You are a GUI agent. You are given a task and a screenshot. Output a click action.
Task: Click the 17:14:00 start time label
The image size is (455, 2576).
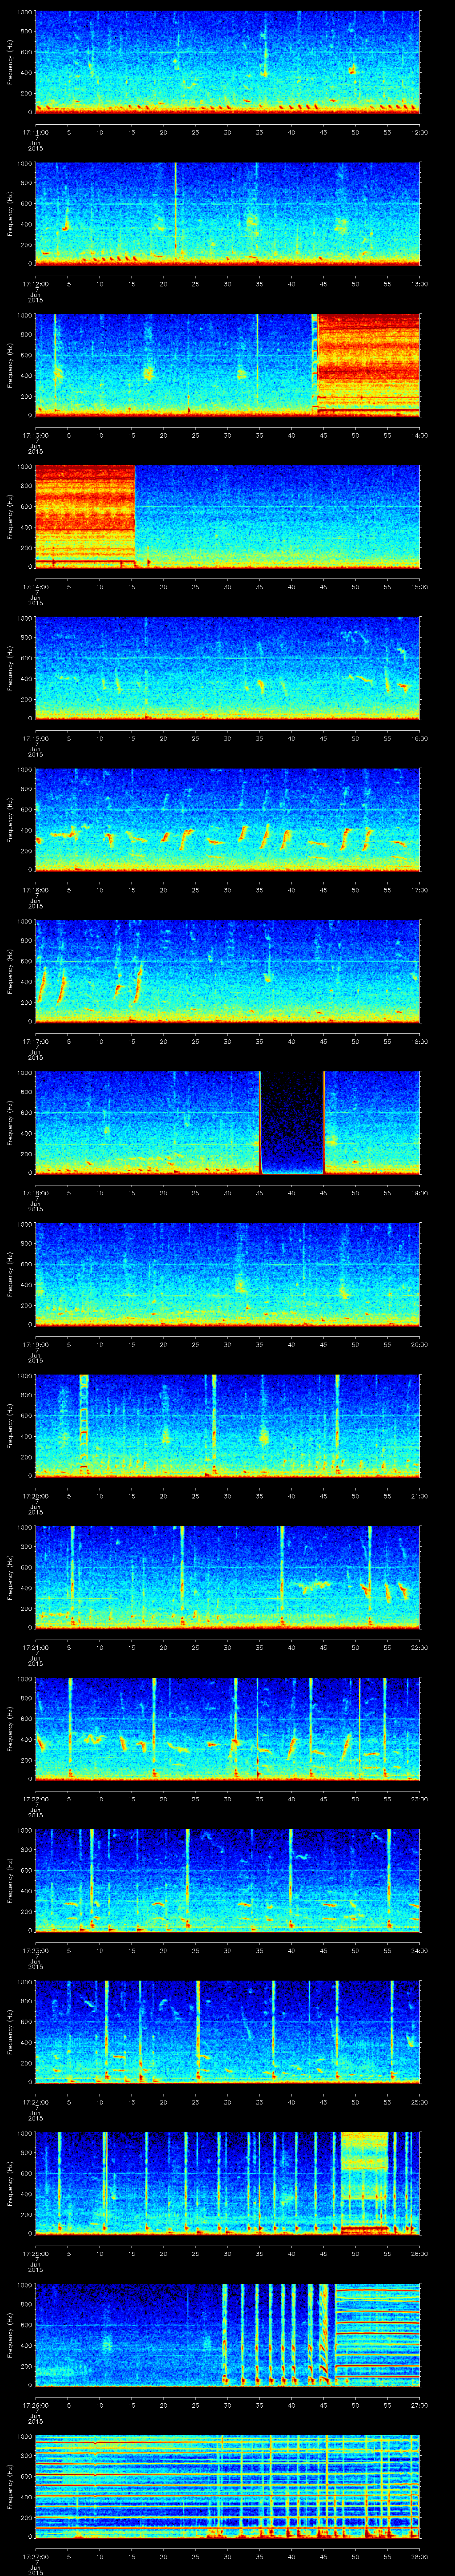(x=35, y=587)
